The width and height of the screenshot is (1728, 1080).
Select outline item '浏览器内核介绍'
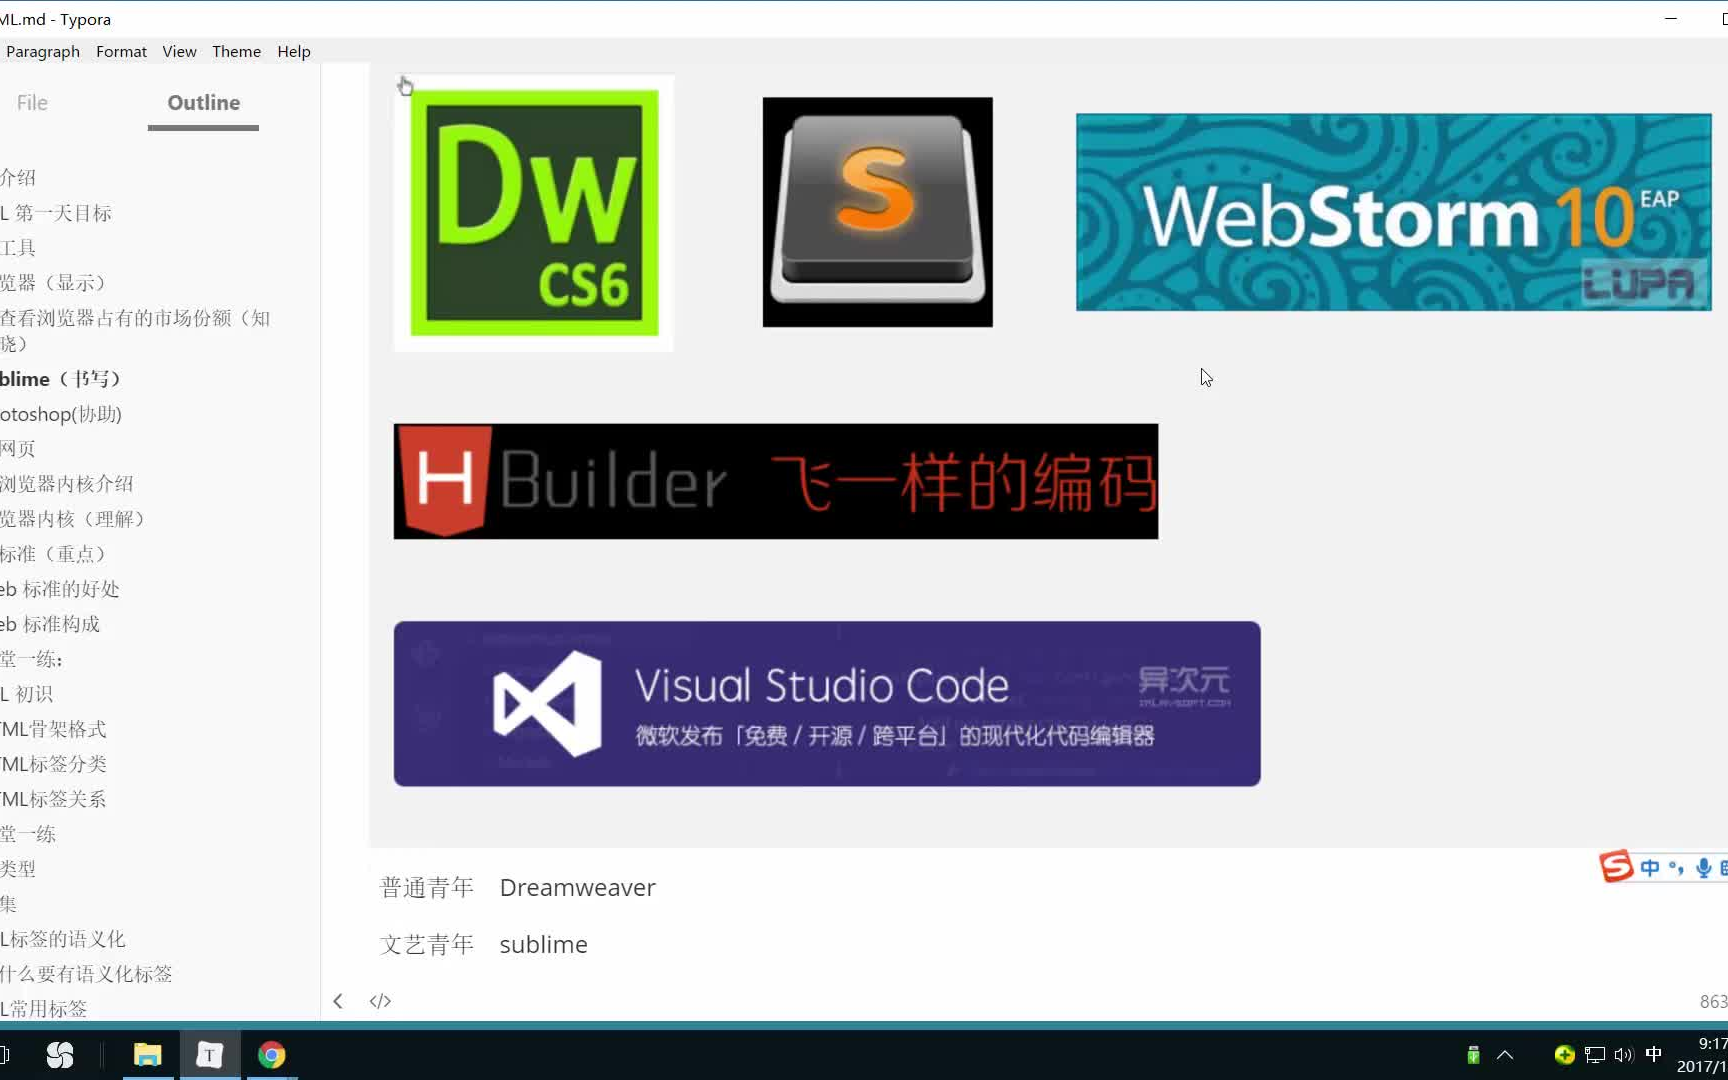[67, 484]
